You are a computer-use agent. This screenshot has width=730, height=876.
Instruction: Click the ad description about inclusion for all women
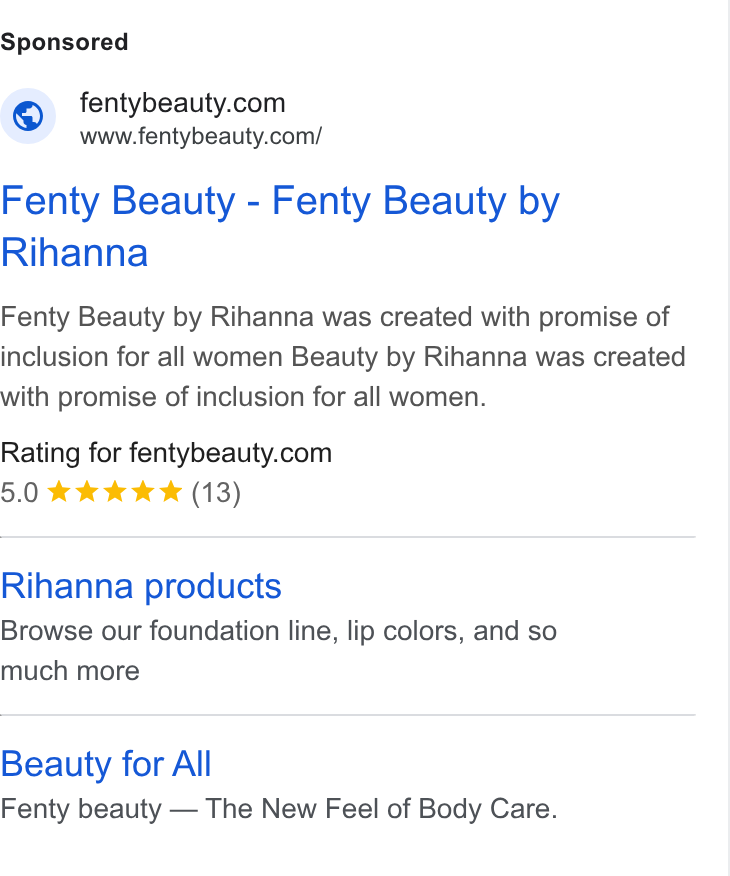[x=343, y=357]
